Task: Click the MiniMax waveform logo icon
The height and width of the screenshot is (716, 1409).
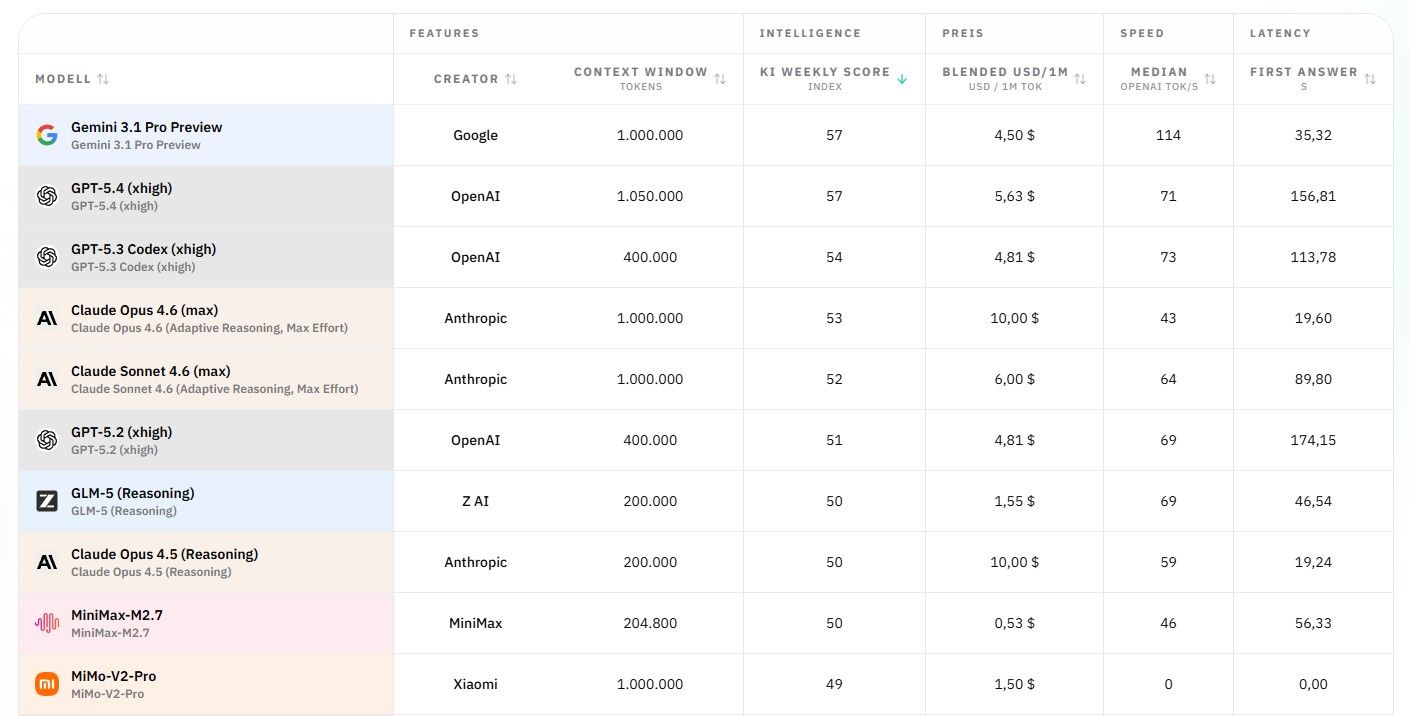Action: tap(47, 623)
